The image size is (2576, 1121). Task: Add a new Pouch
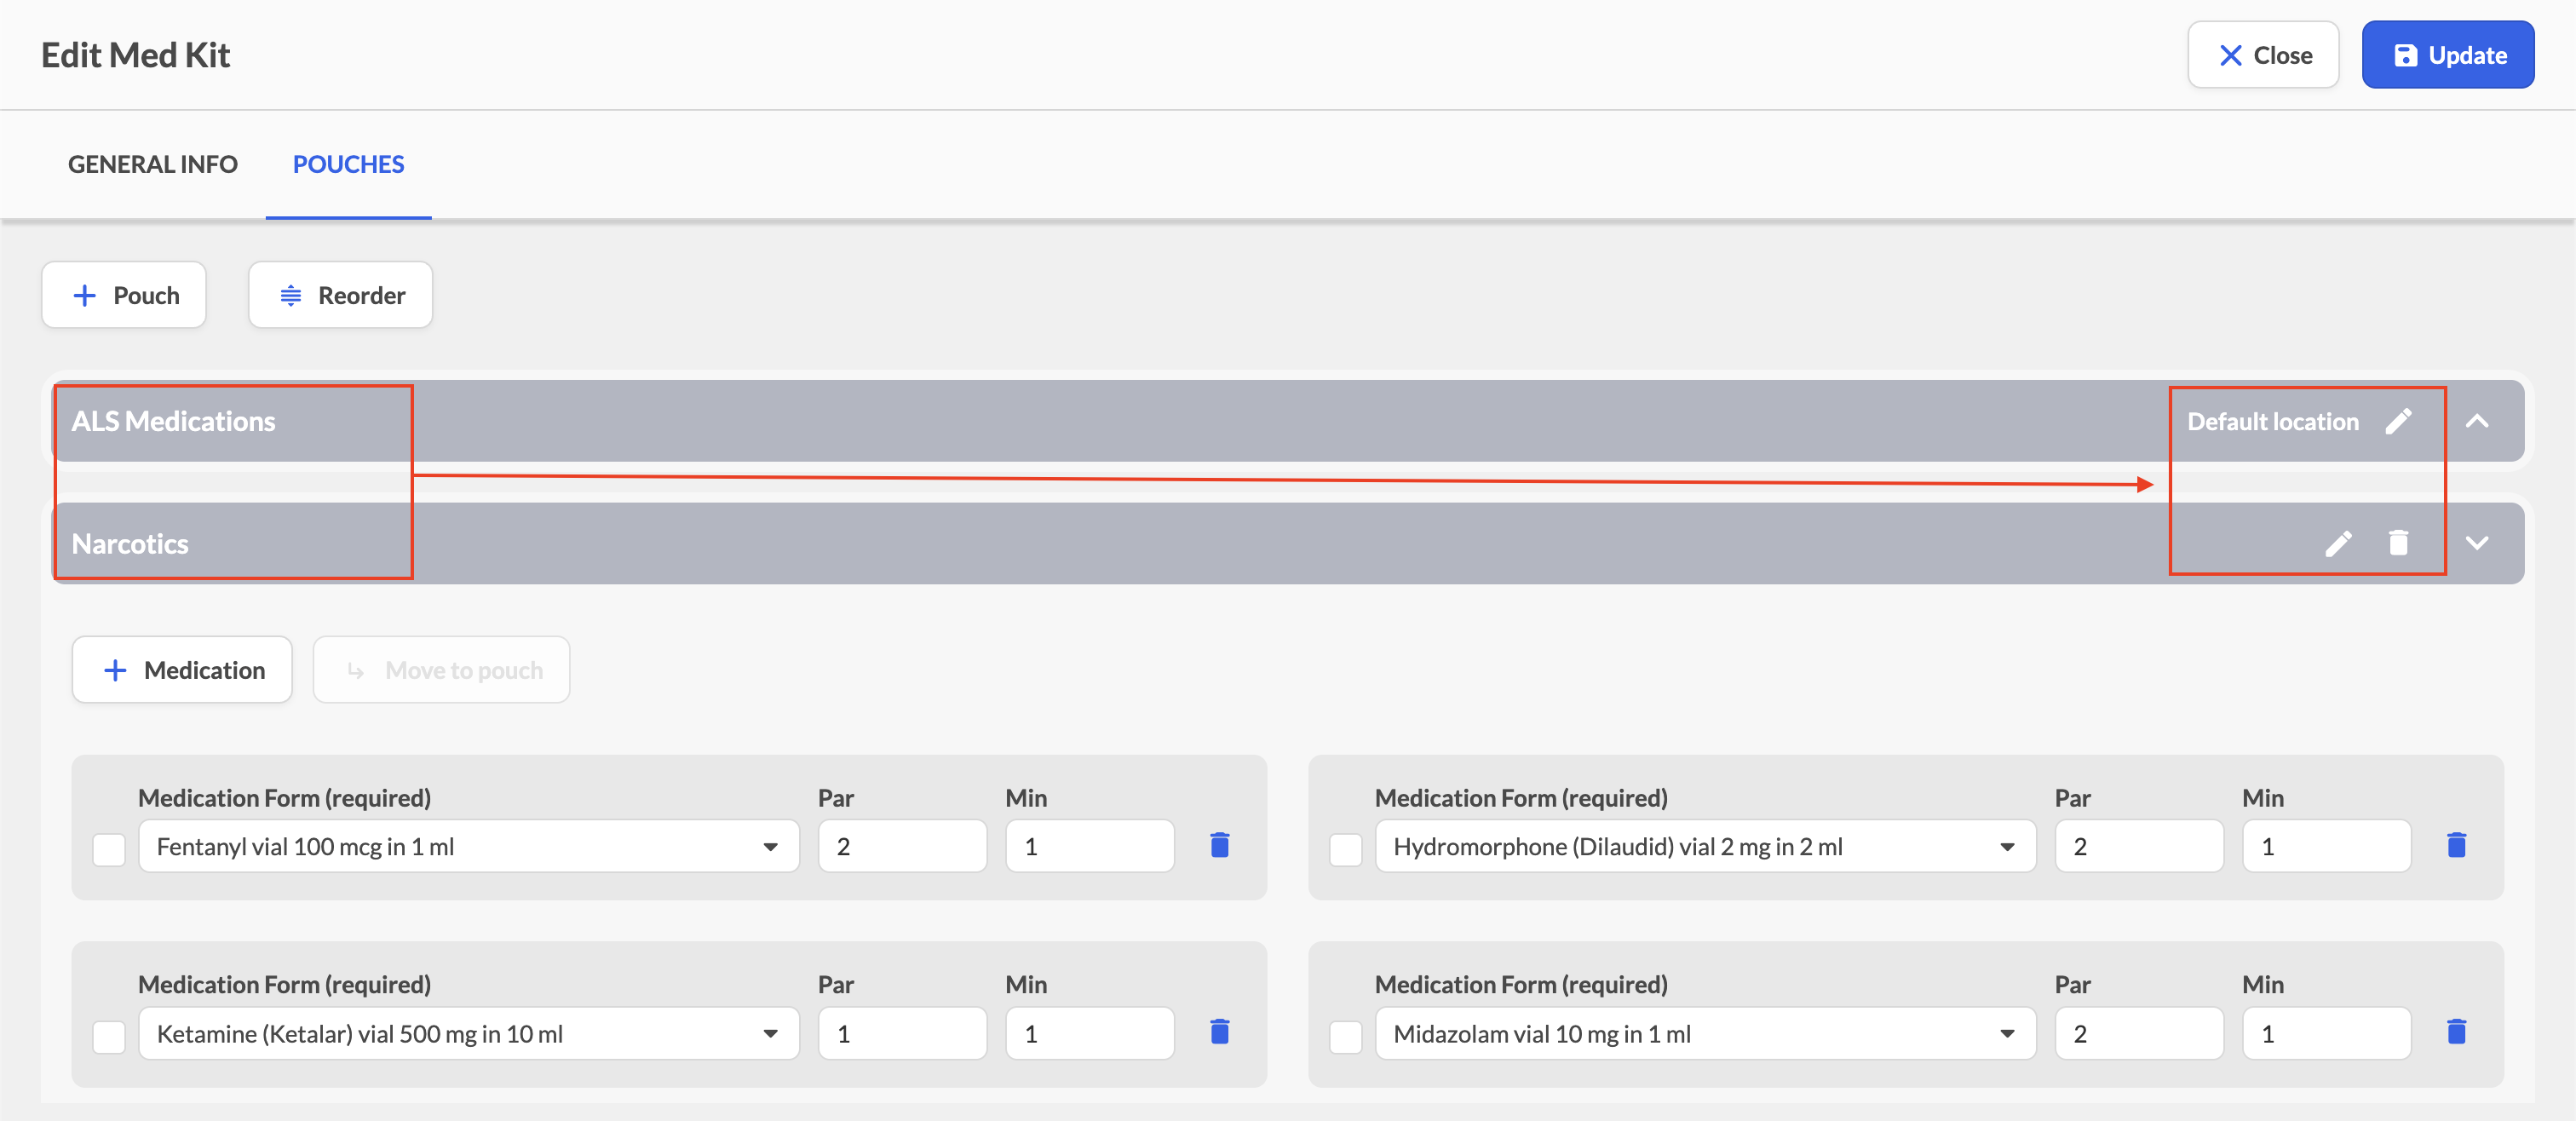click(x=124, y=295)
